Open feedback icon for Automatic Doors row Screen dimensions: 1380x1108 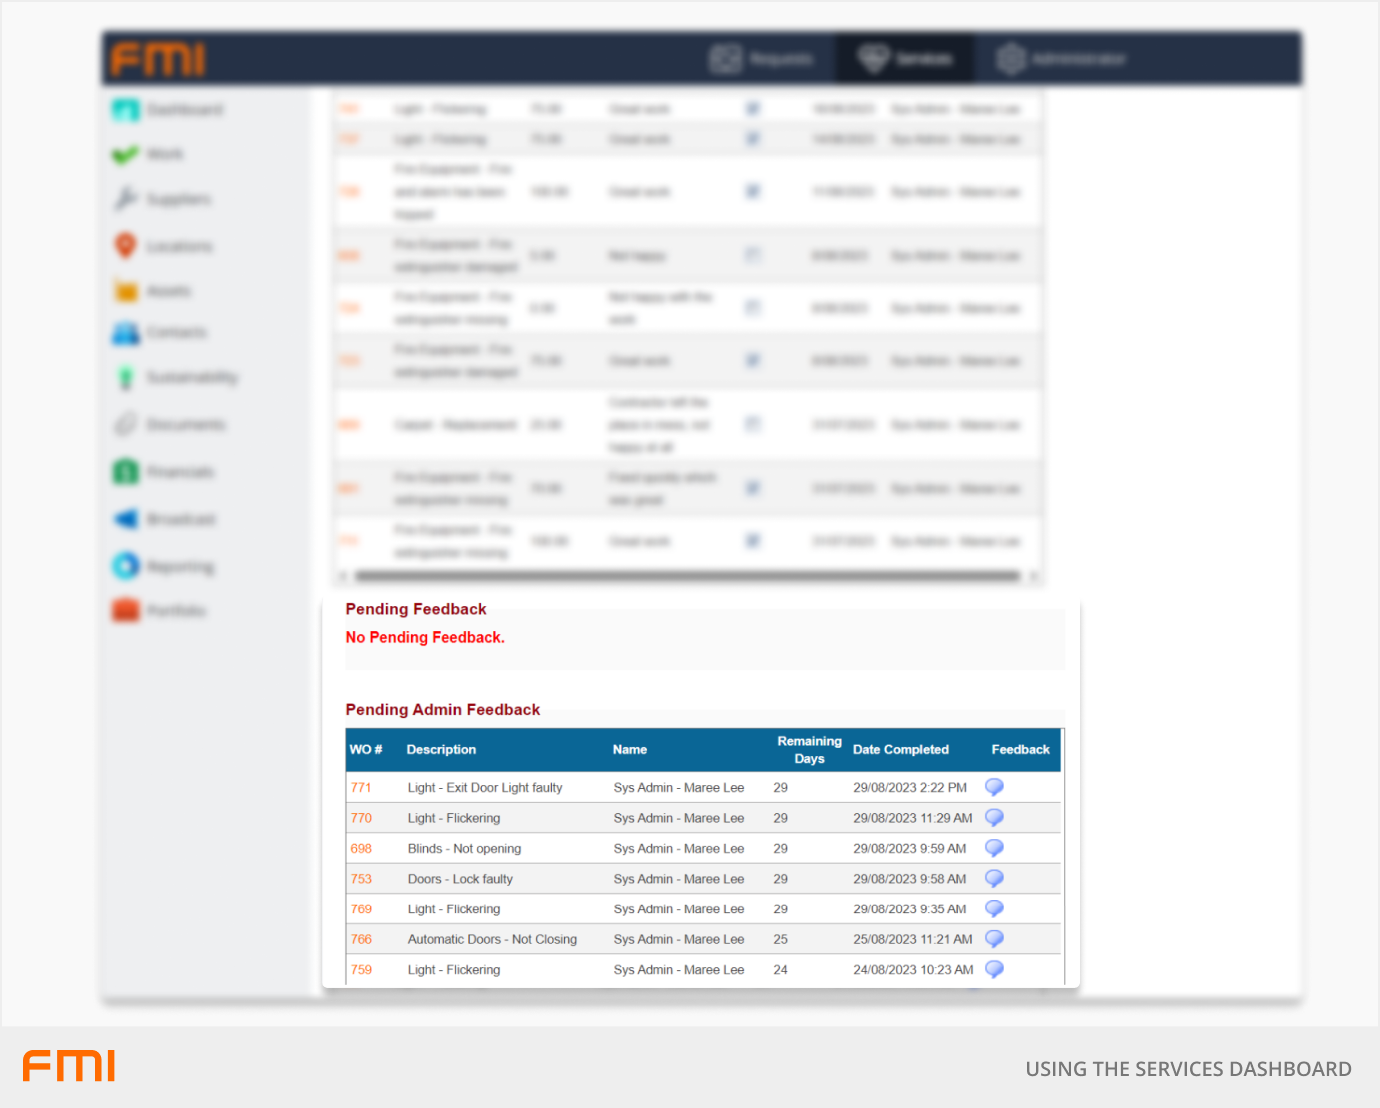coord(994,939)
